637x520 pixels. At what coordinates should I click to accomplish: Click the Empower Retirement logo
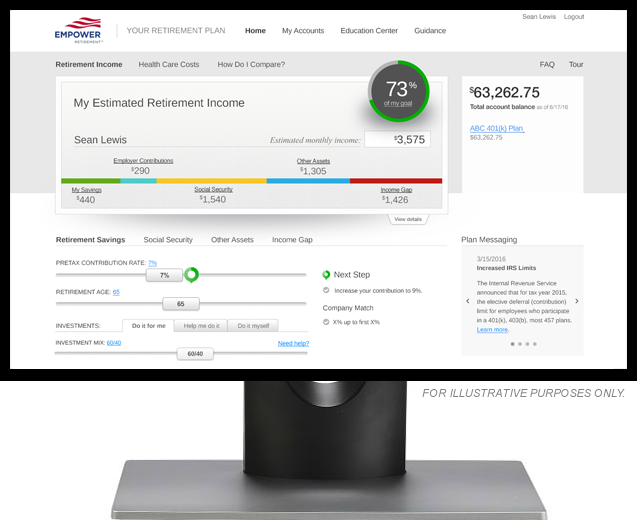click(80, 32)
